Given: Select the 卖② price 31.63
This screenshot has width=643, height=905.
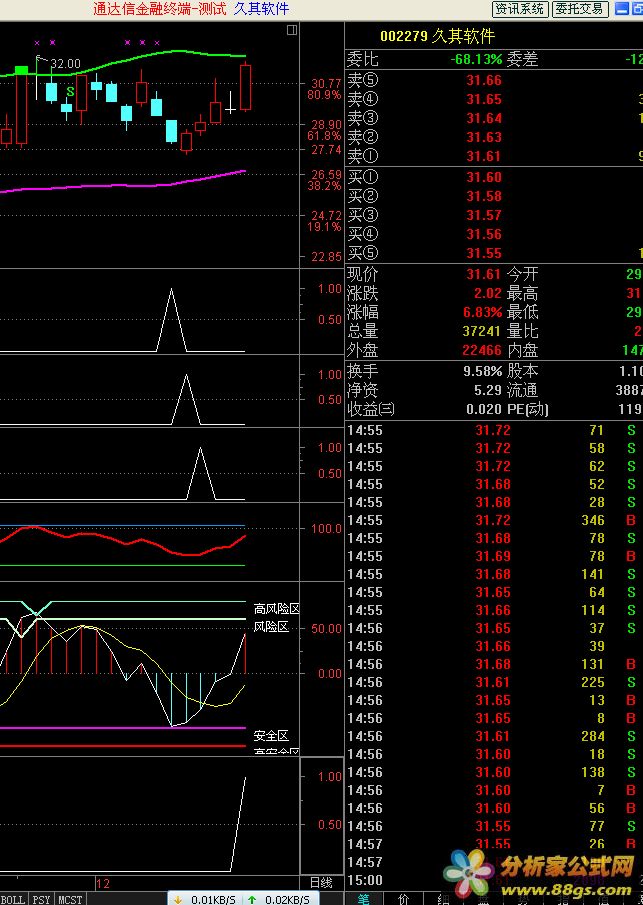Looking at the screenshot, I should tap(484, 137).
